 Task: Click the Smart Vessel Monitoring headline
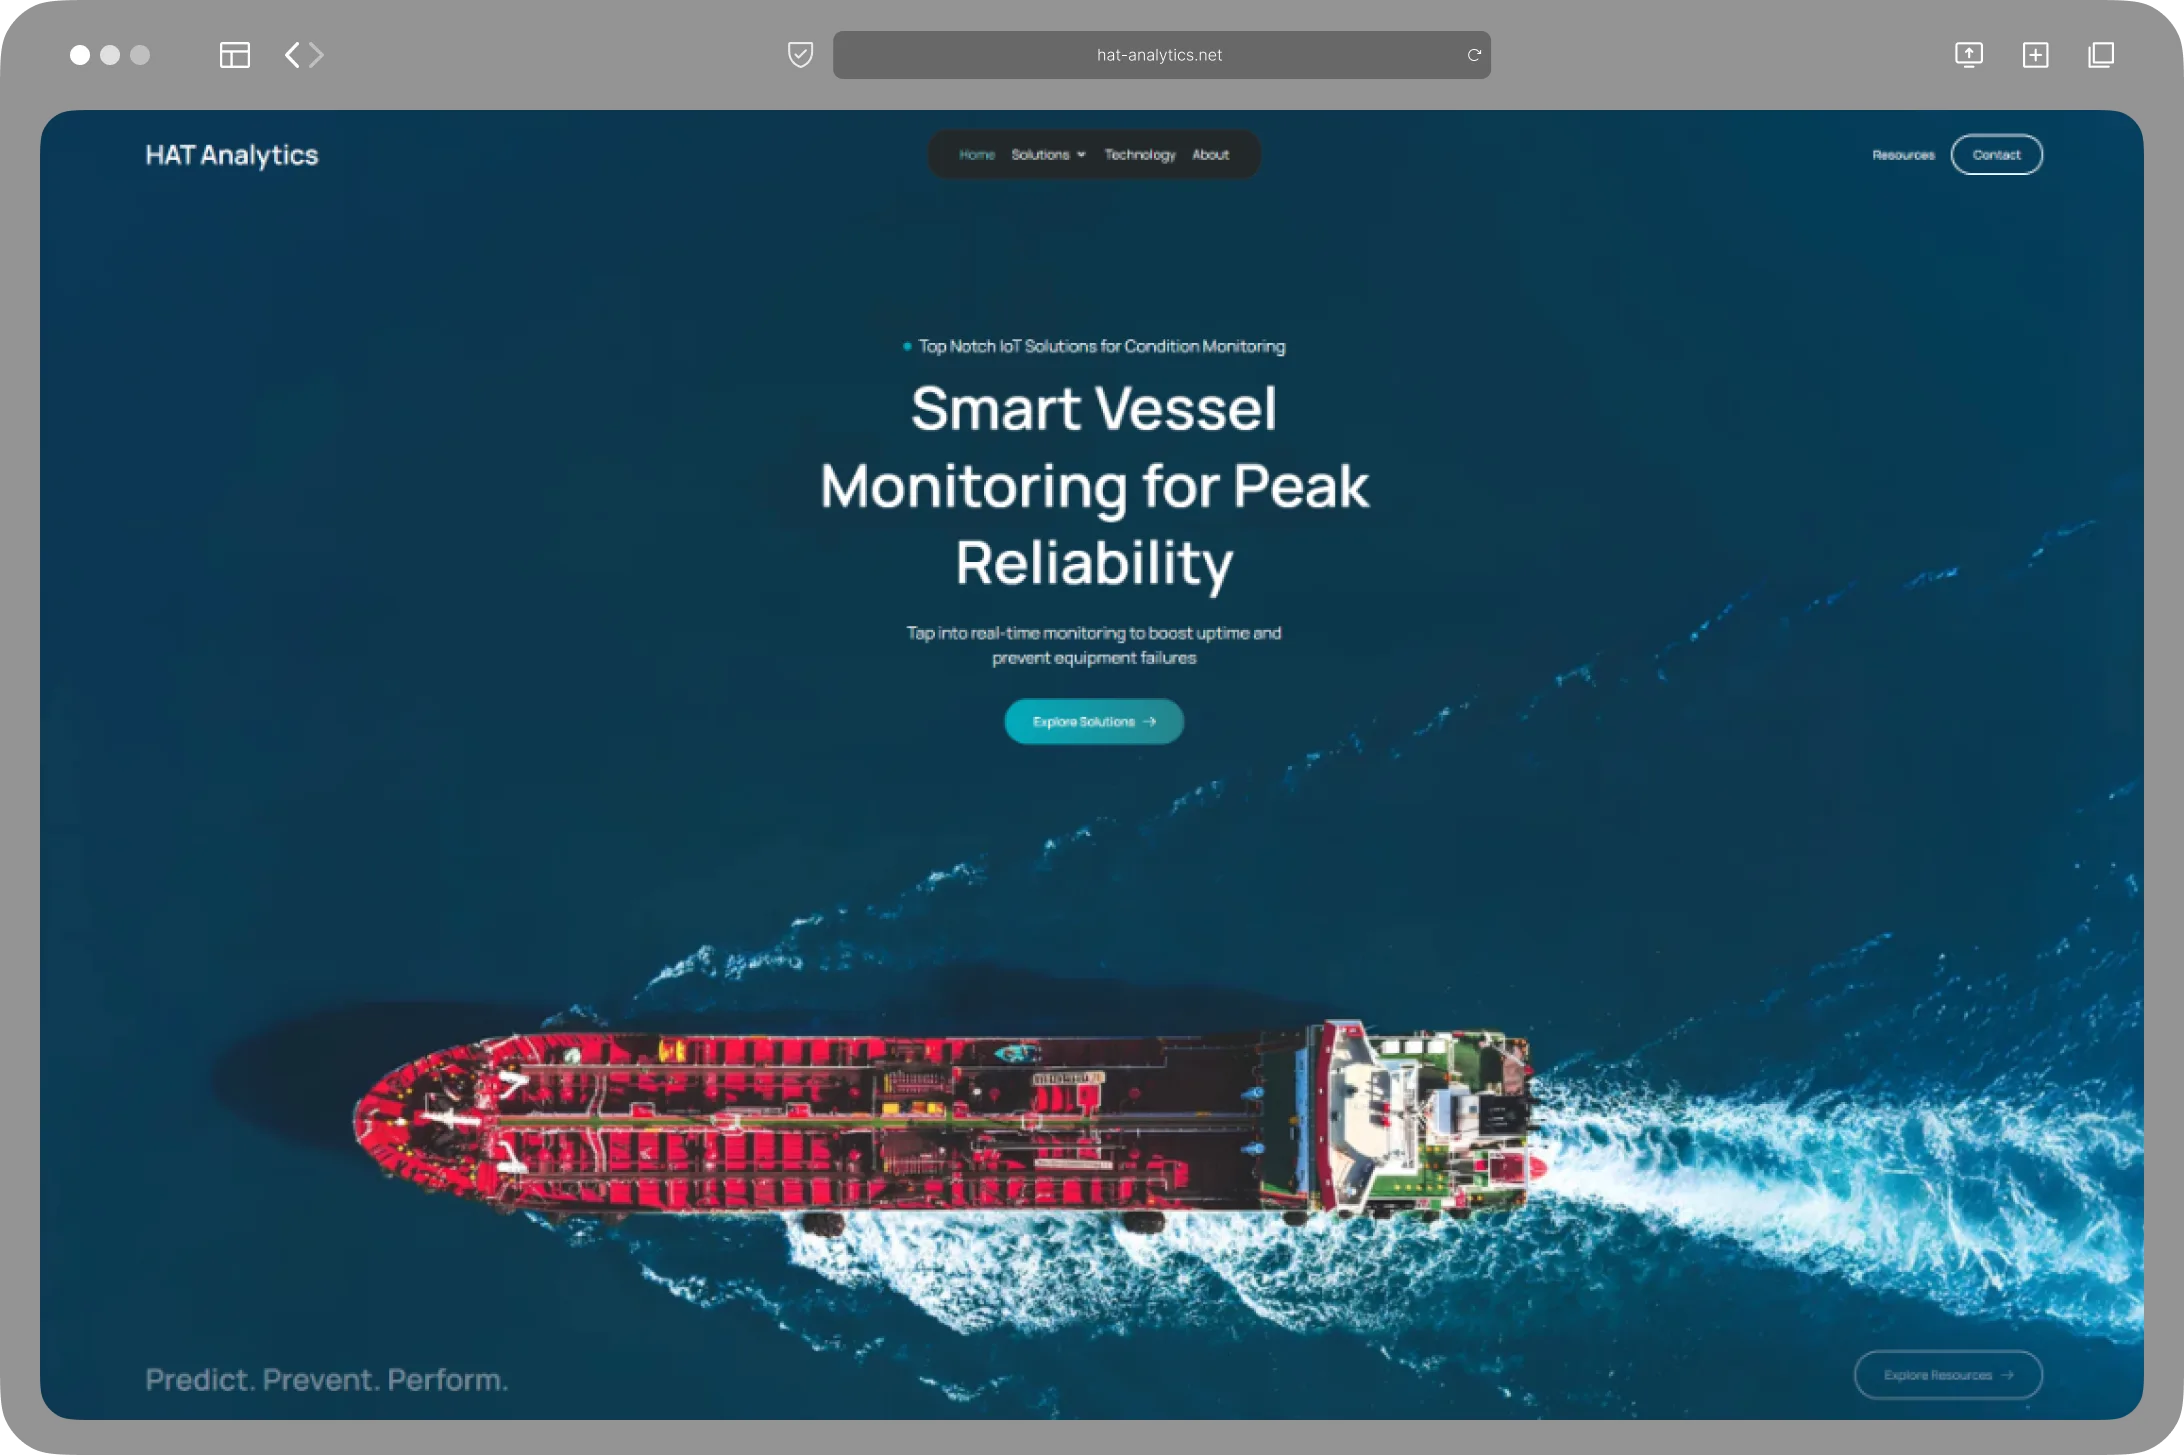(1094, 486)
